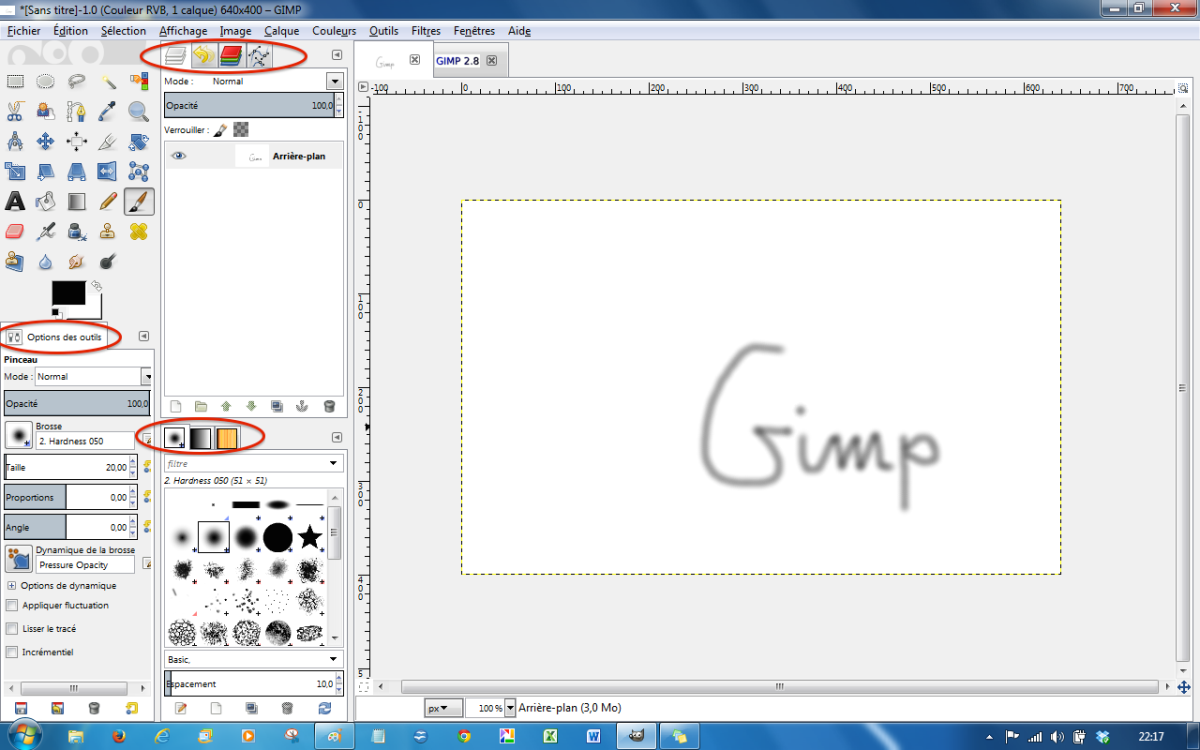Switch to the Gradients tab

pyautogui.click(x=201, y=437)
